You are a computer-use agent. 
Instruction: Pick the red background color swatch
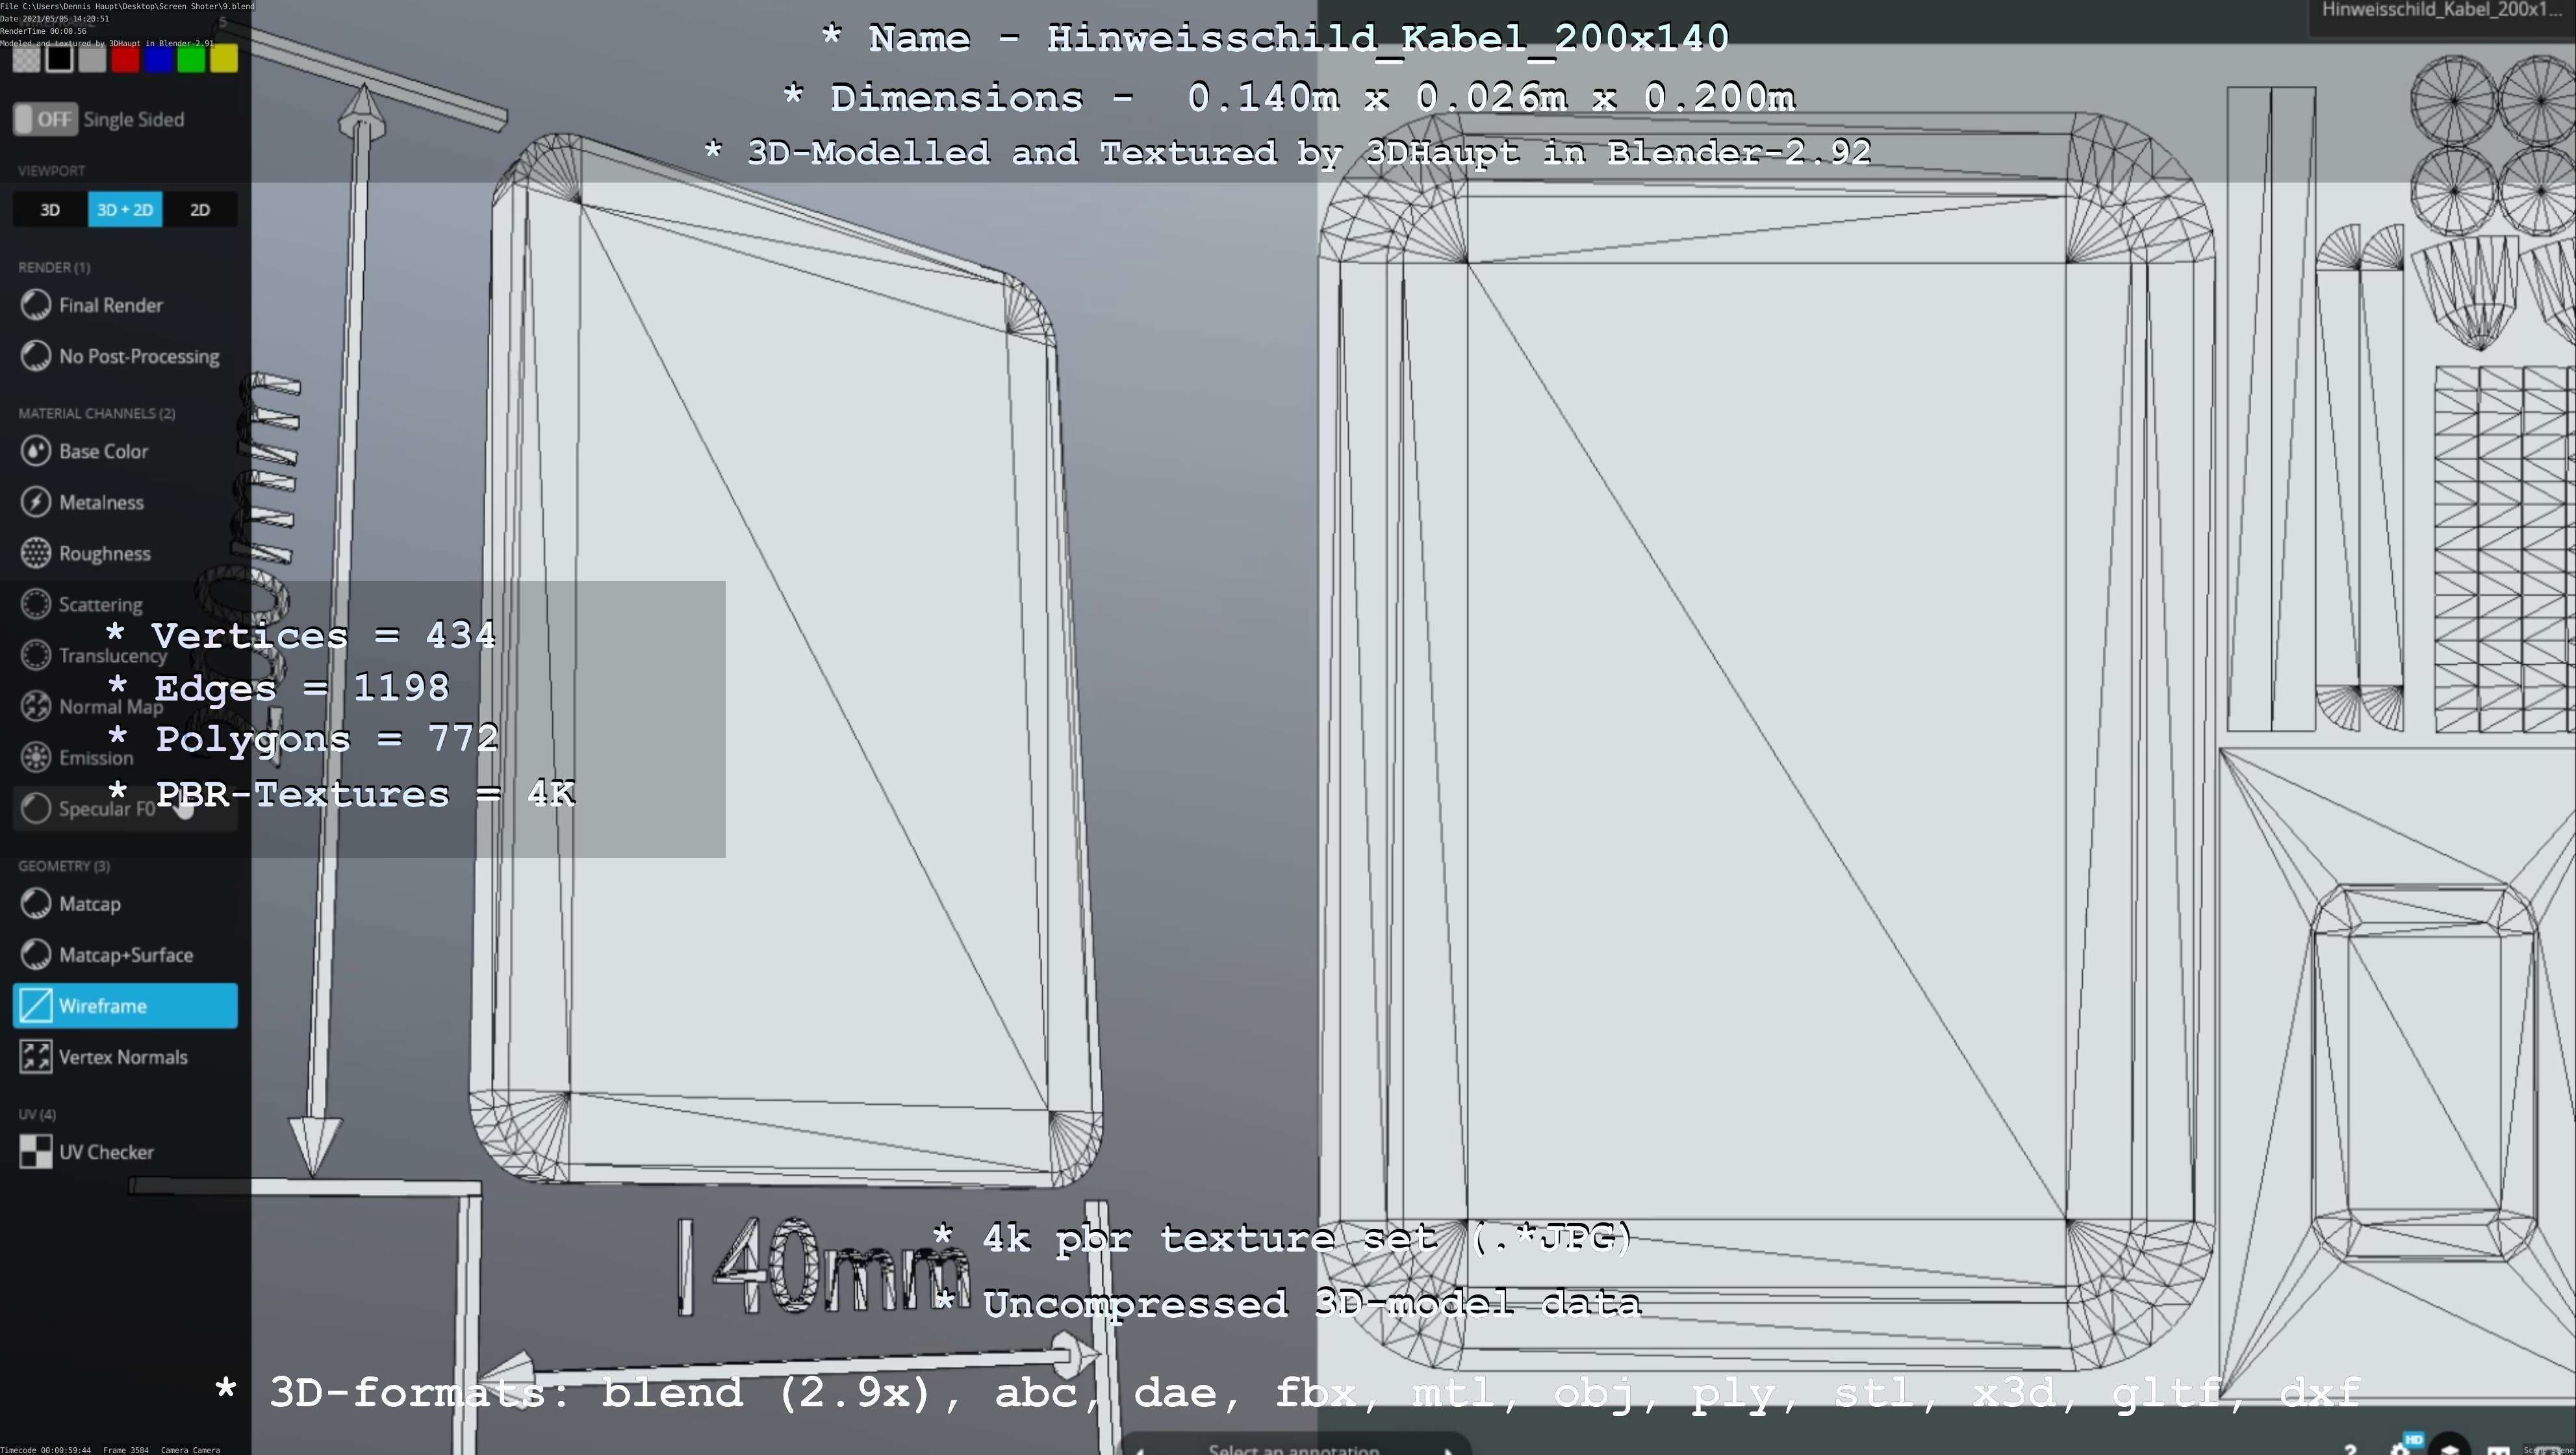click(x=125, y=59)
